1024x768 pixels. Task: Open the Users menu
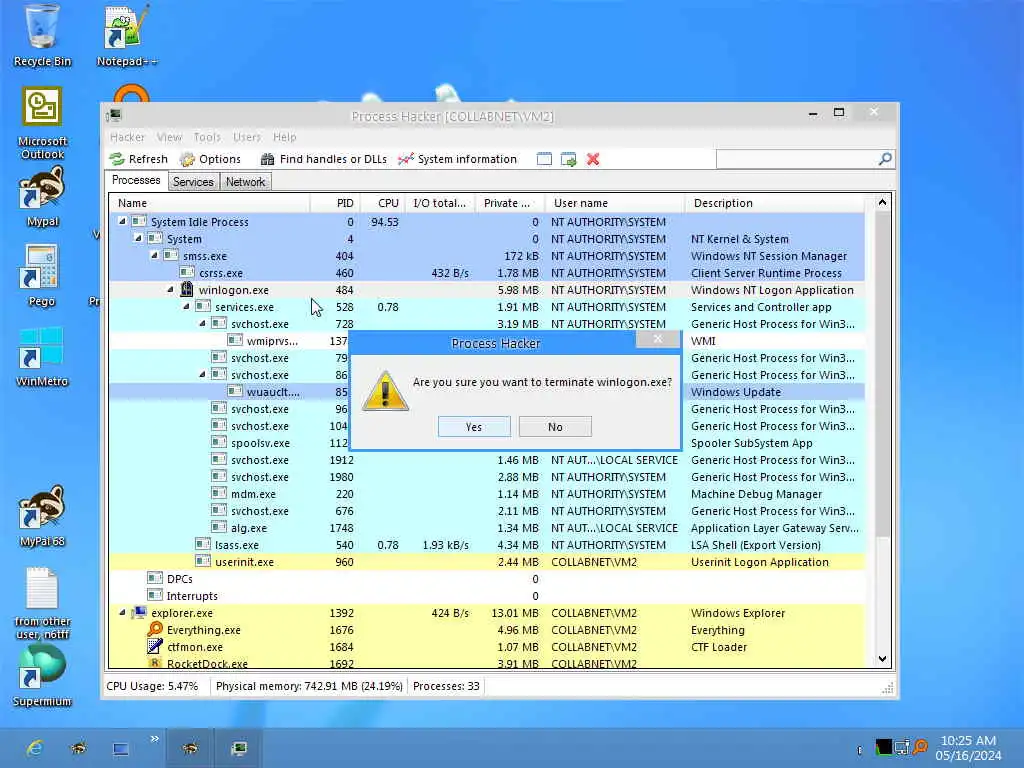(247, 136)
